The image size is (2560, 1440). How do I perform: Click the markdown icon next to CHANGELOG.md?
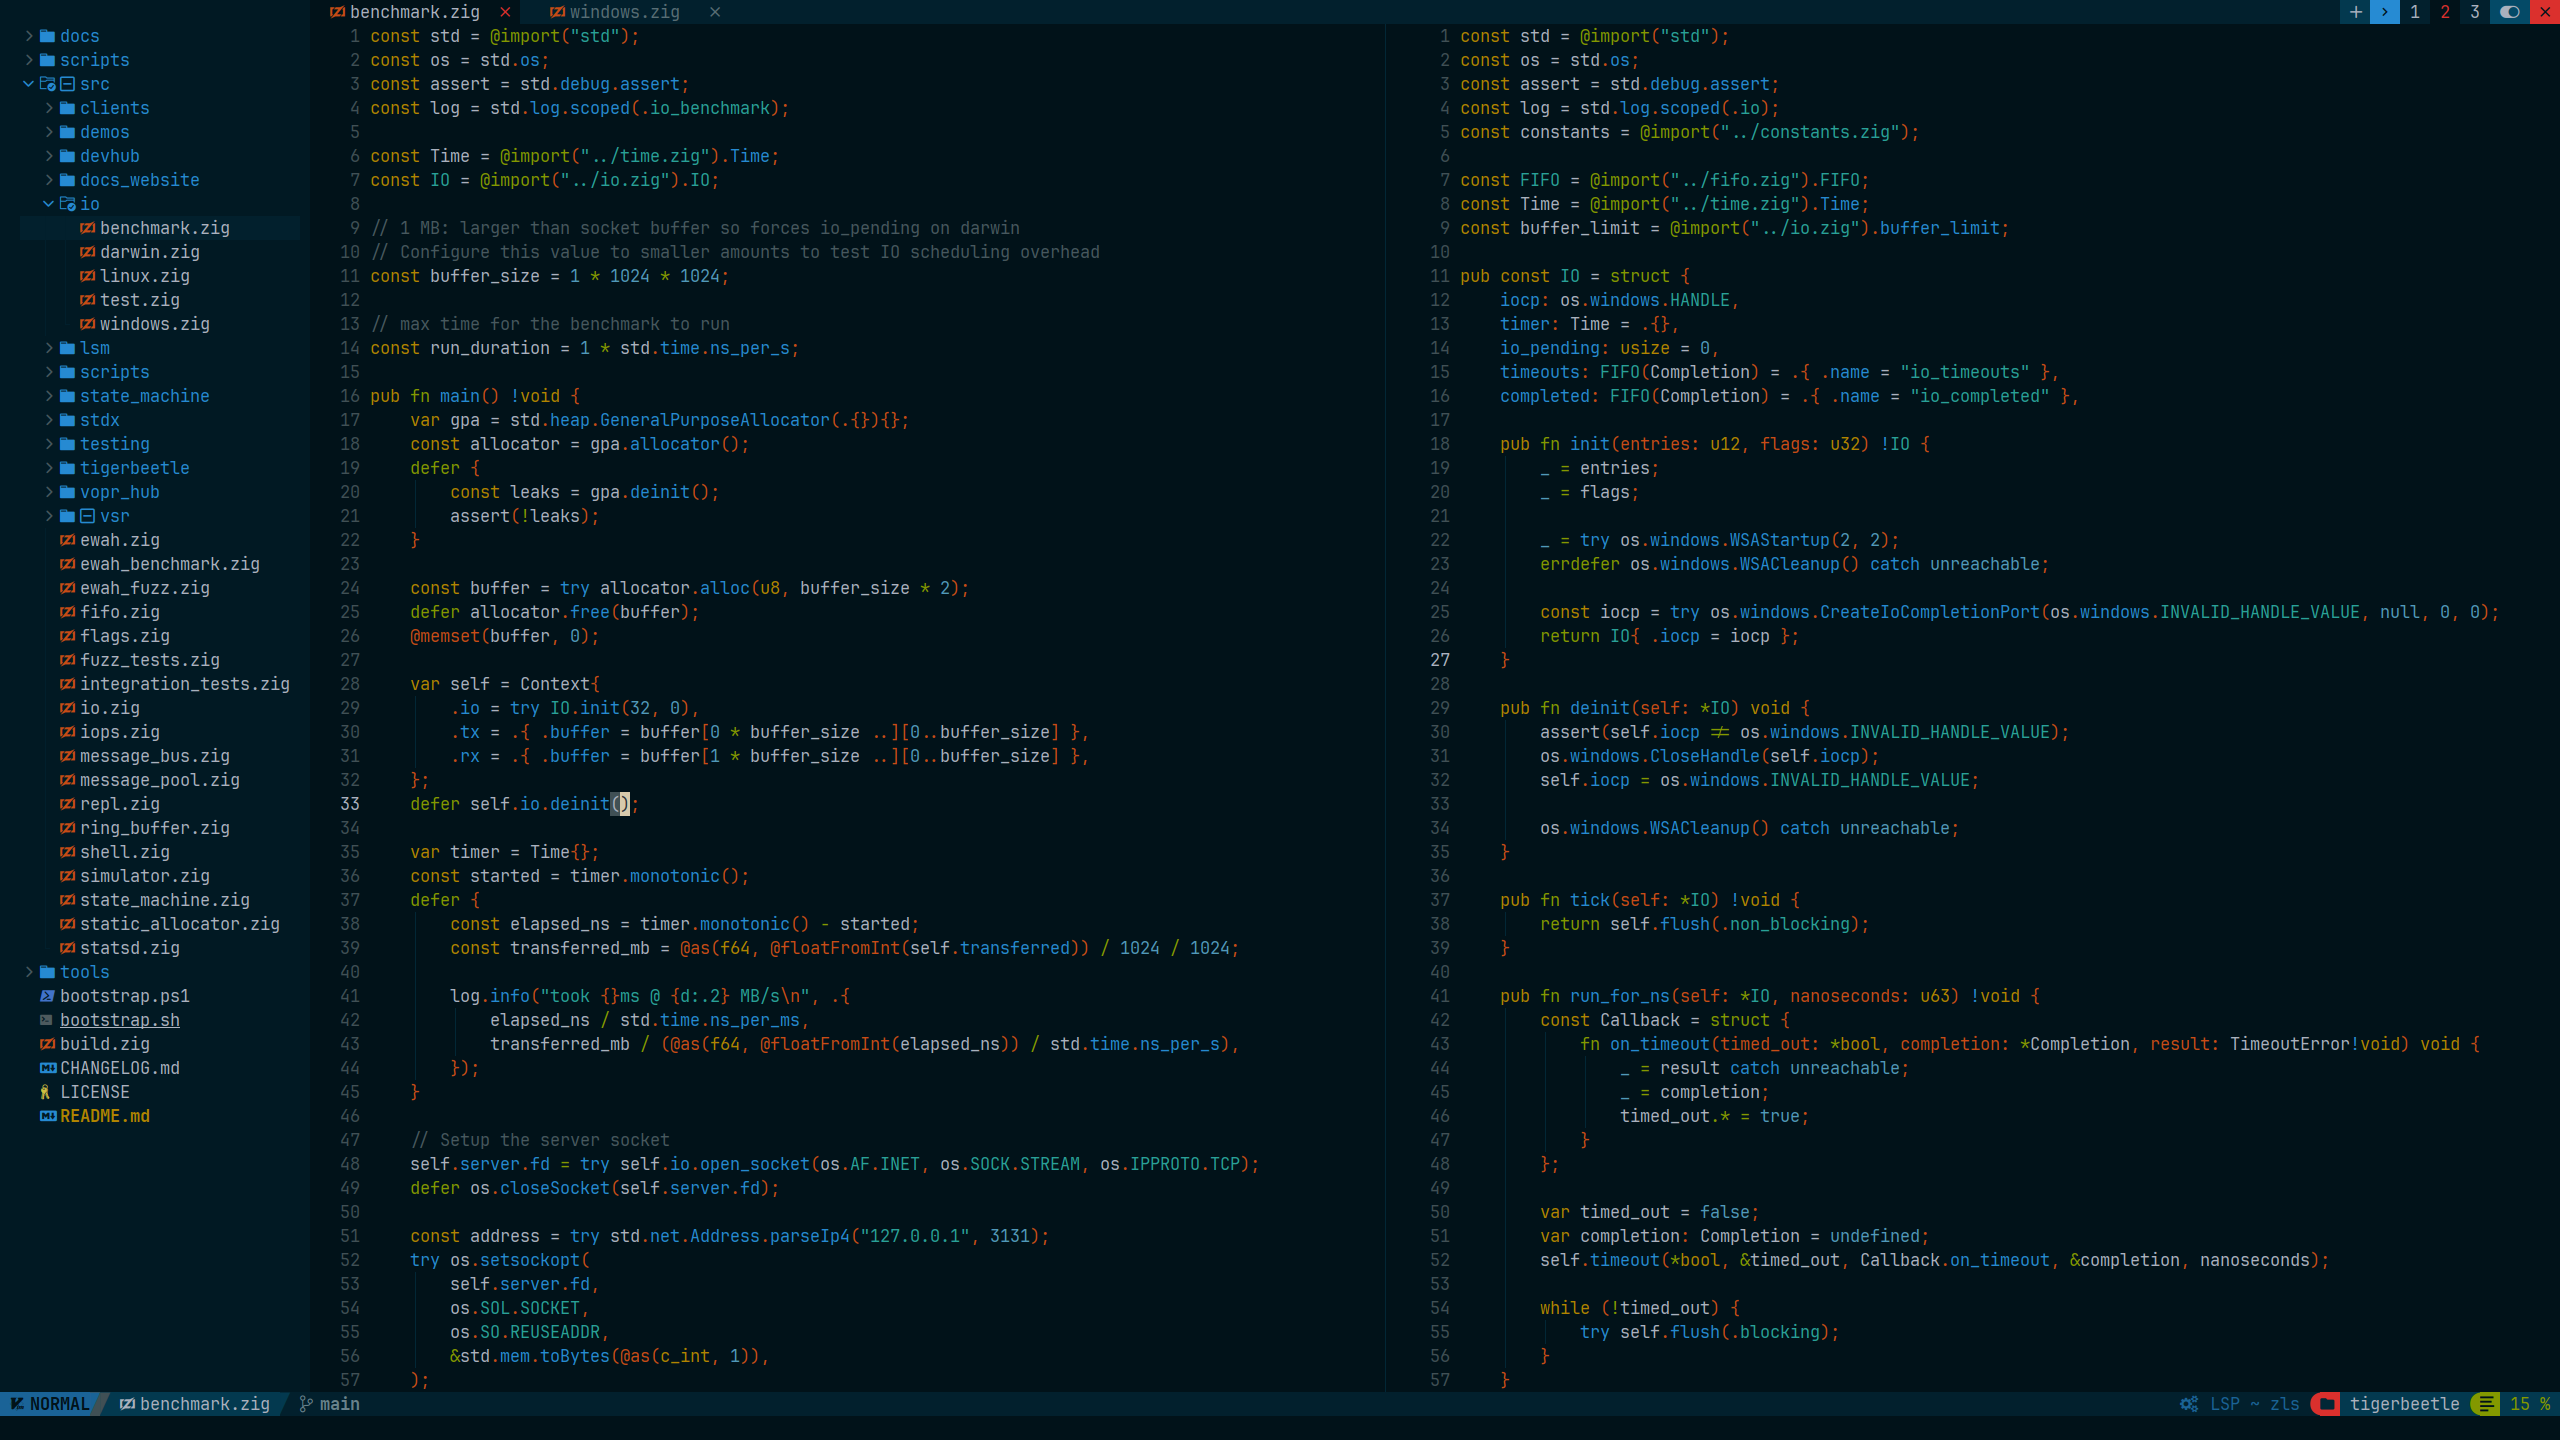coord(47,1068)
